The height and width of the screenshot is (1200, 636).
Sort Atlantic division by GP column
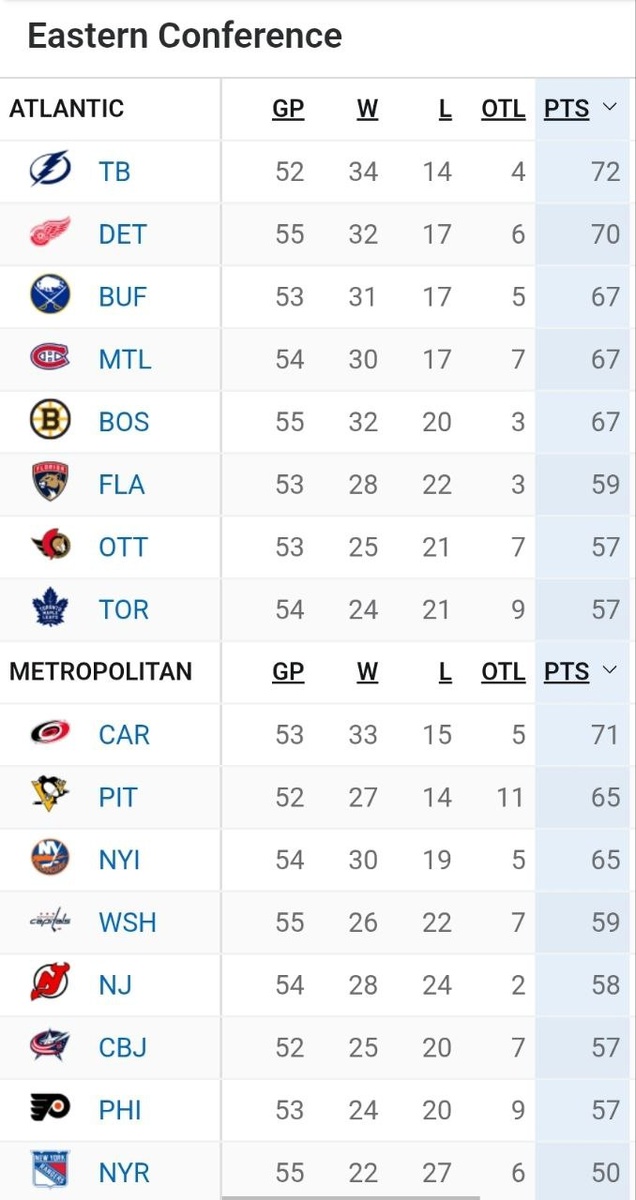pyautogui.click(x=288, y=109)
